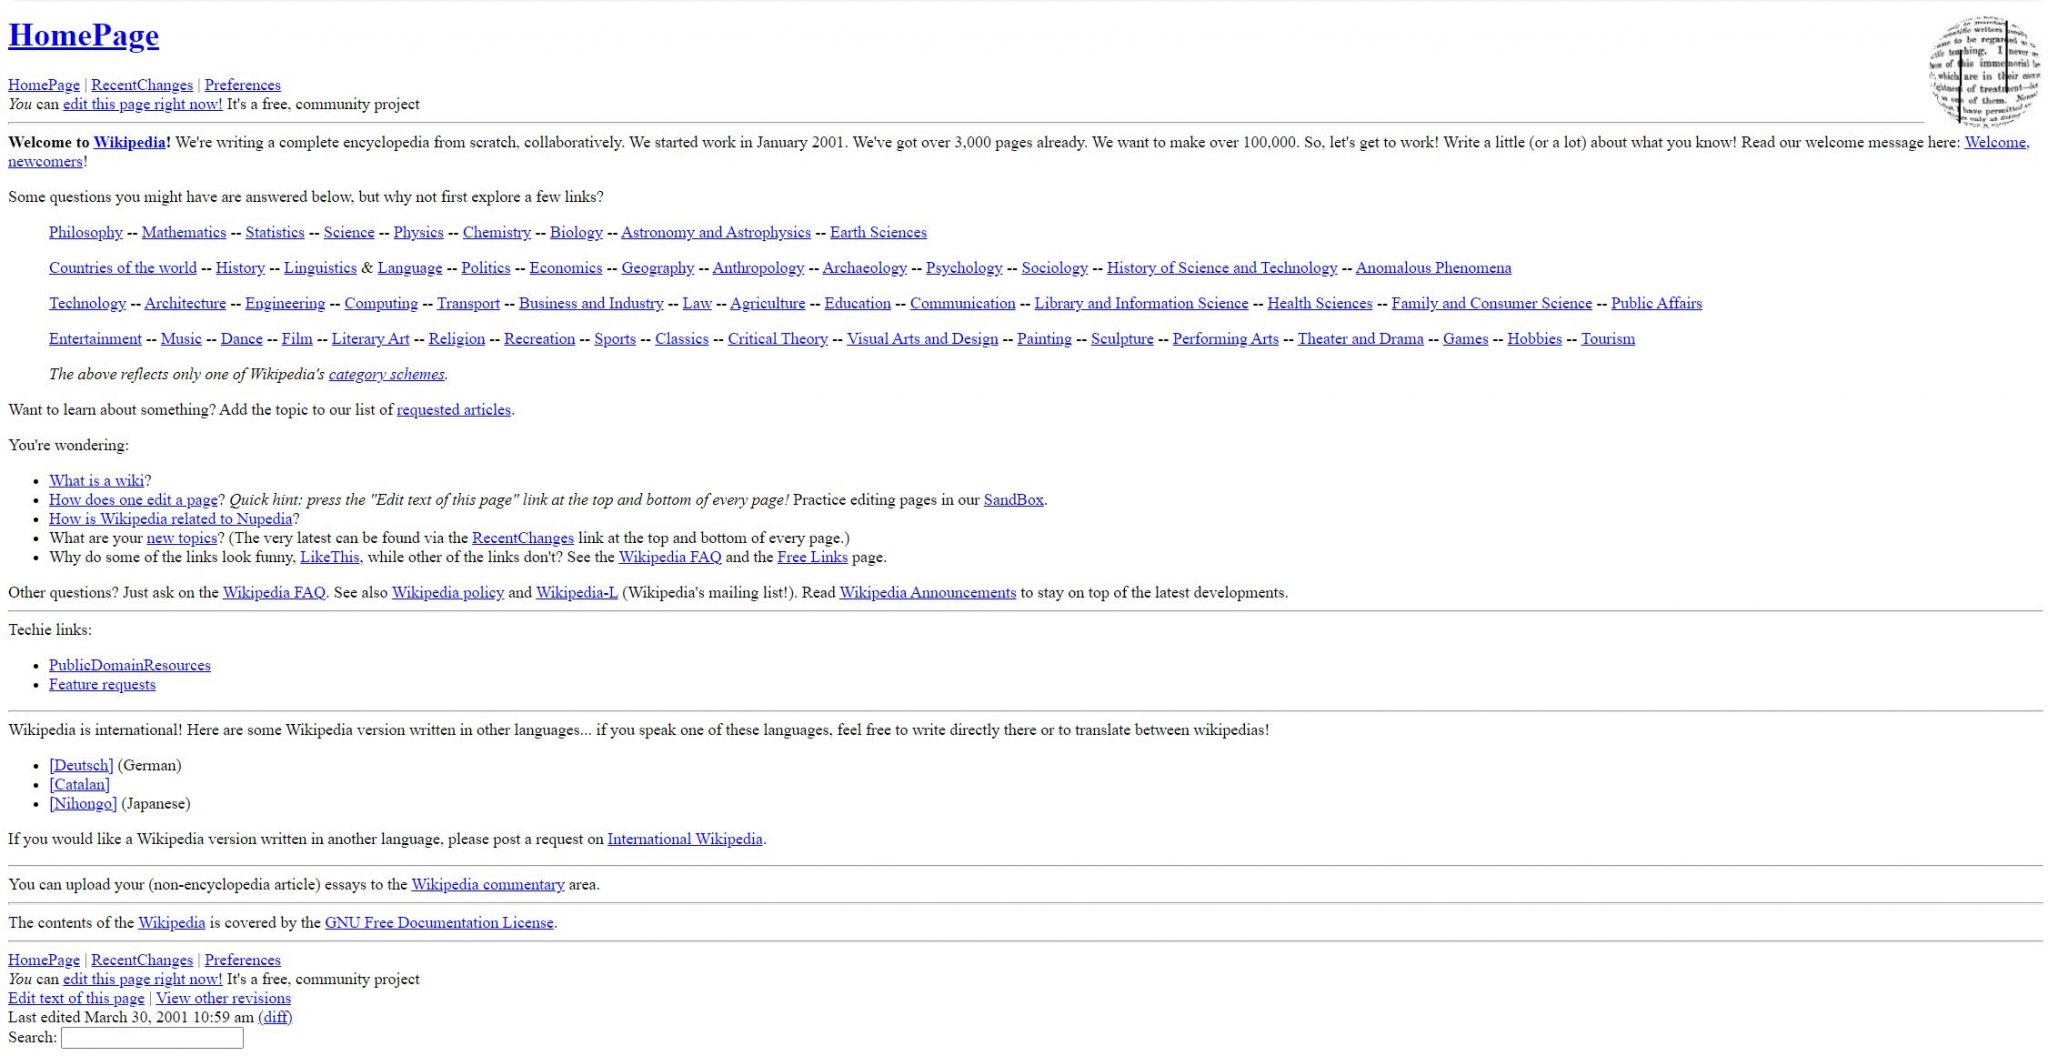Open 'How is Wikipedia related to Nupedia'
This screenshot has height=1056, width=2048.
click(x=171, y=519)
